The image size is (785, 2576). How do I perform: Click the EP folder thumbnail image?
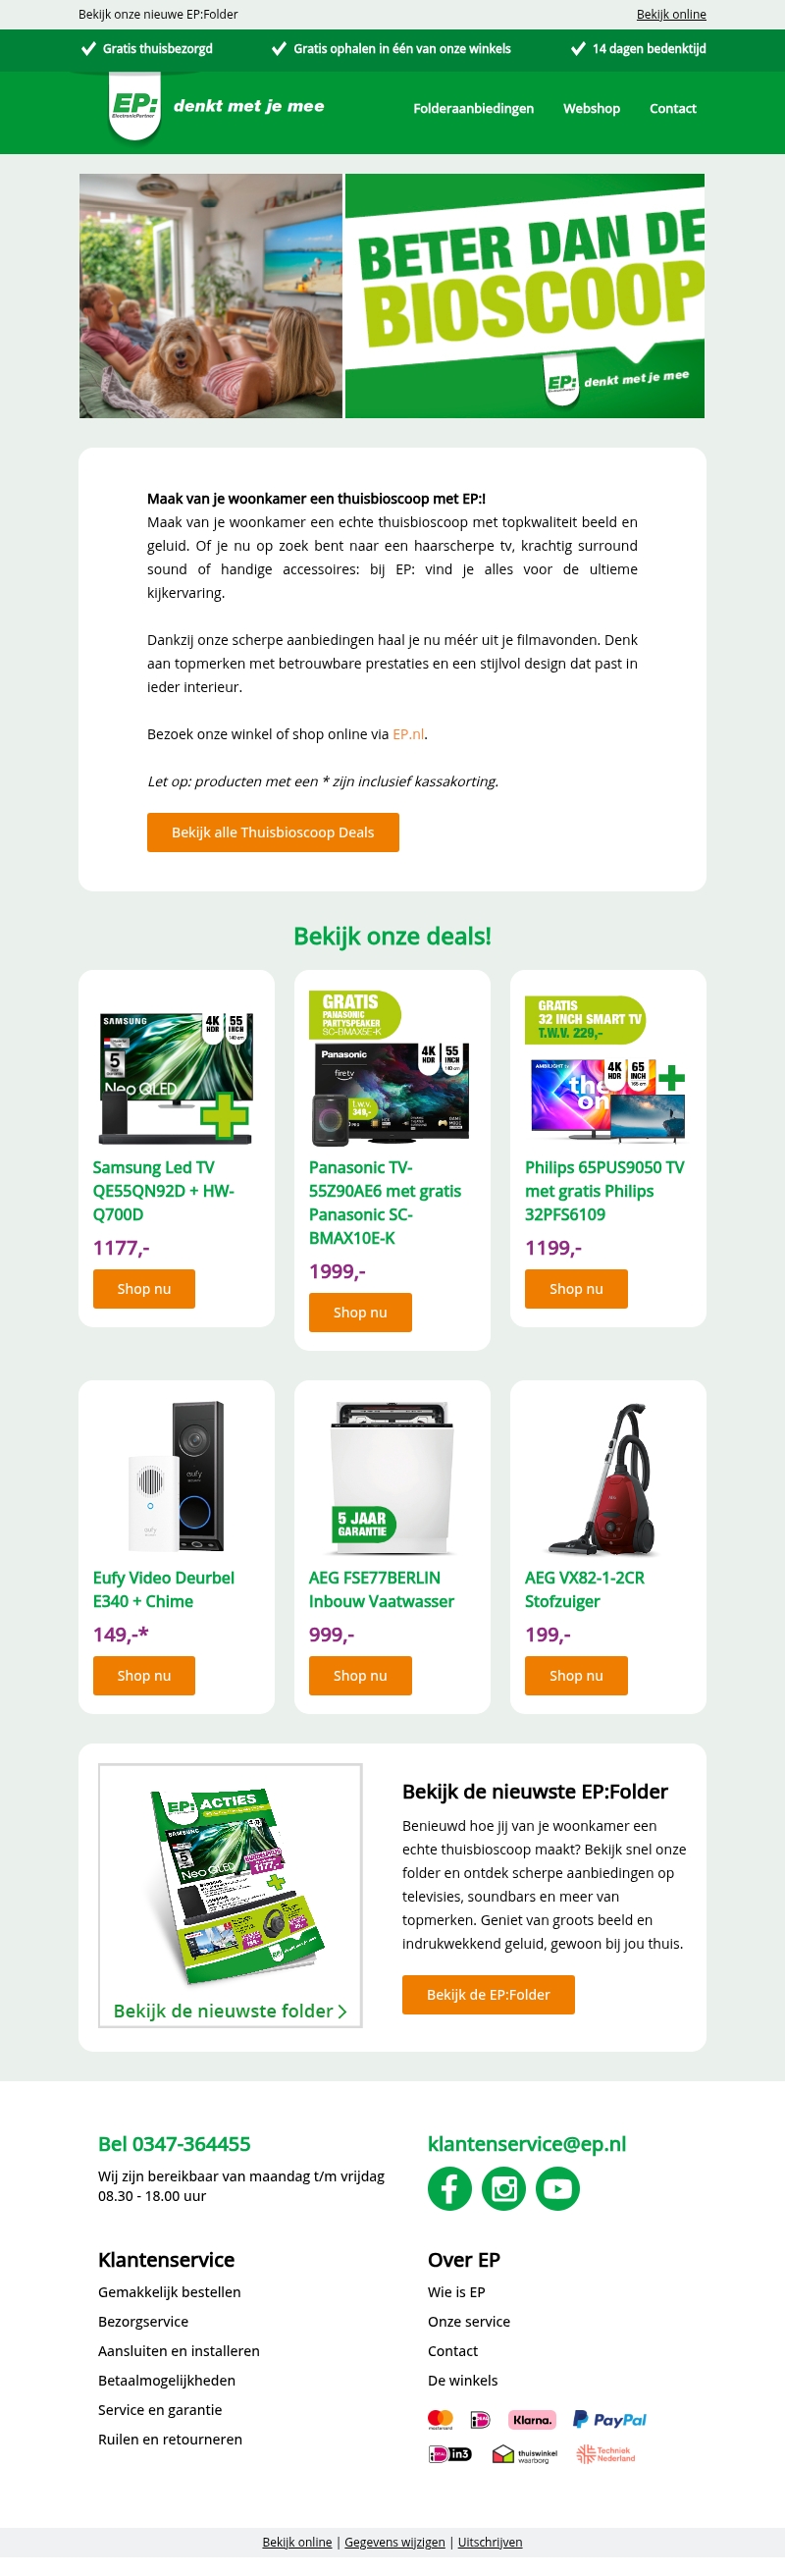click(x=230, y=1894)
